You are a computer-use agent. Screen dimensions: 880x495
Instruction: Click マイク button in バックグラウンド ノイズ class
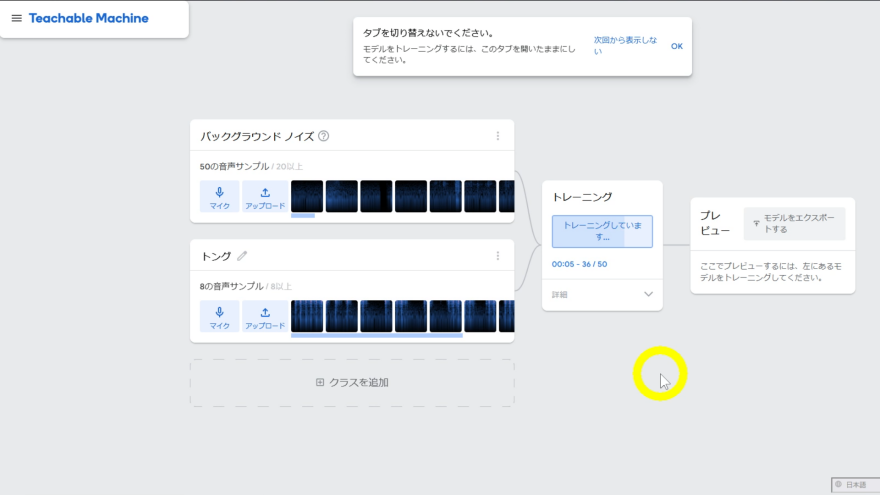(219, 196)
